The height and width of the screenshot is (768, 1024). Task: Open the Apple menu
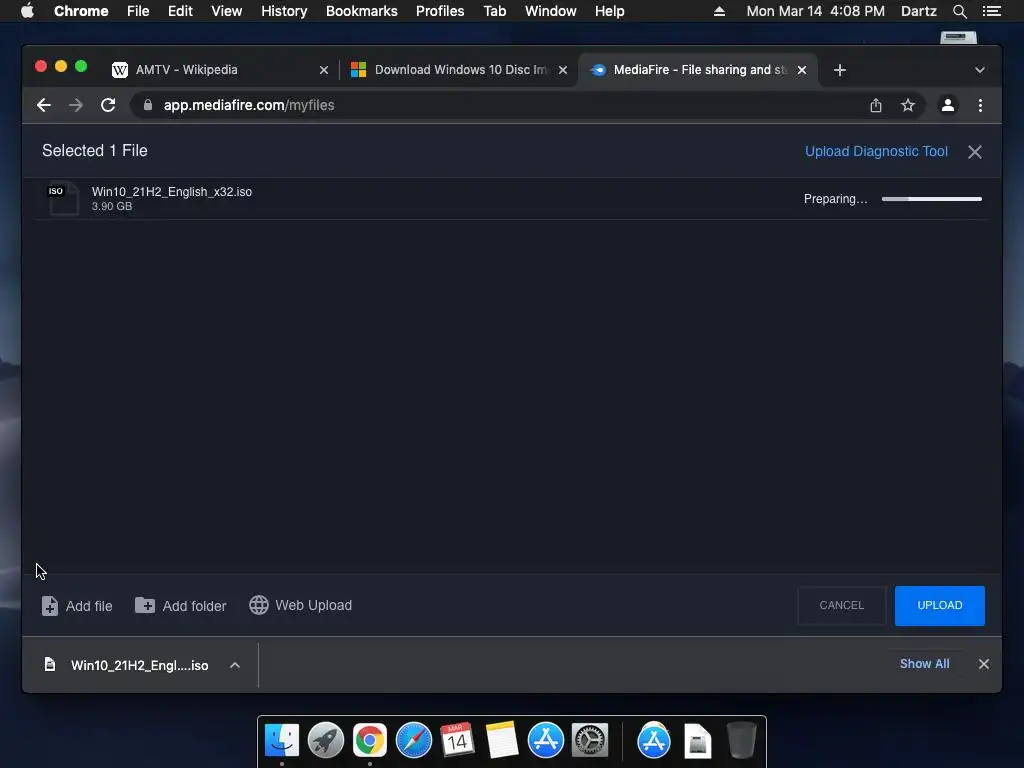27,11
